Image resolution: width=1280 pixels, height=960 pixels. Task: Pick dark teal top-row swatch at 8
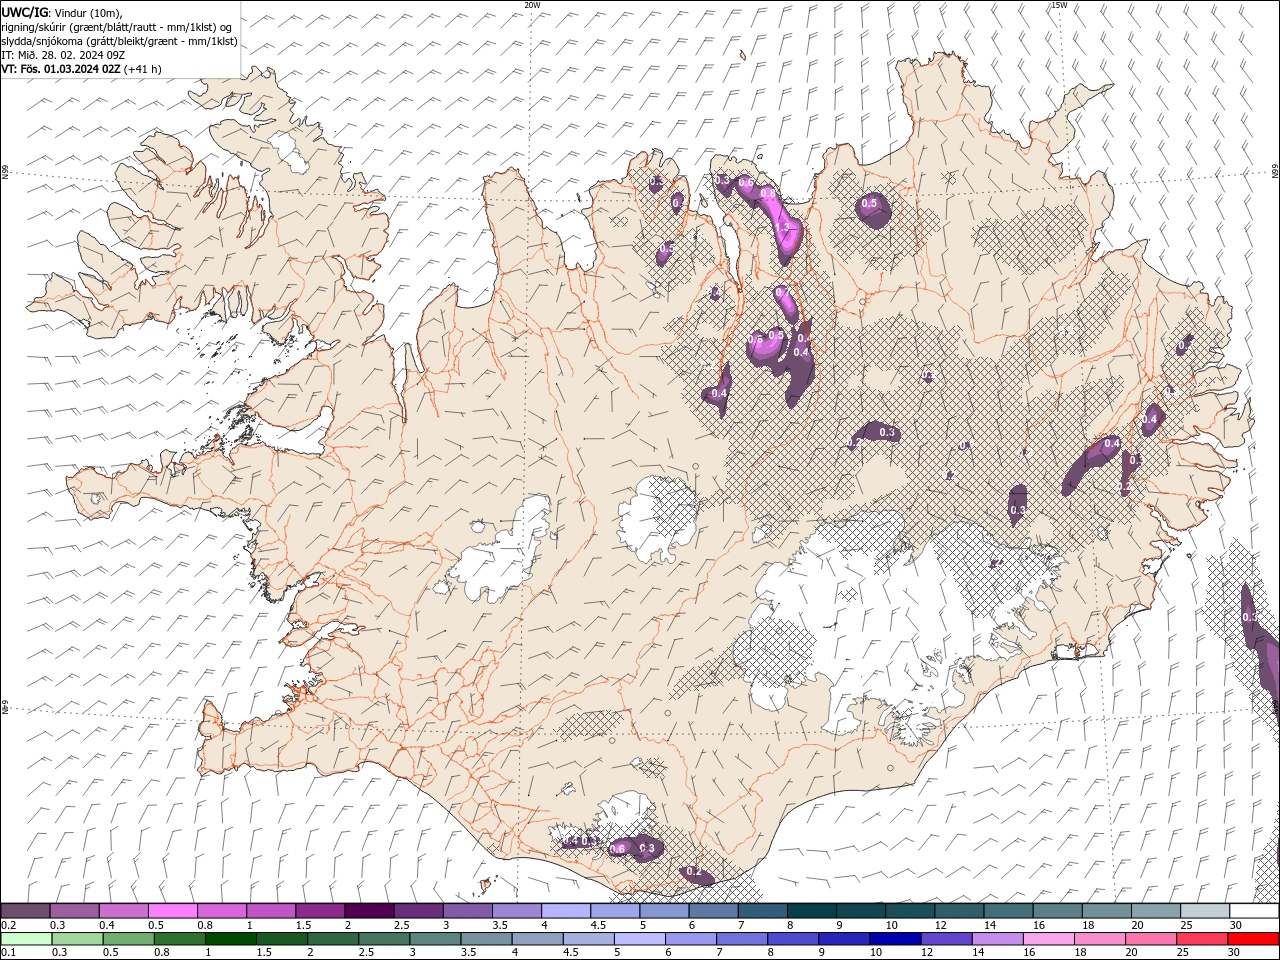coord(811,911)
